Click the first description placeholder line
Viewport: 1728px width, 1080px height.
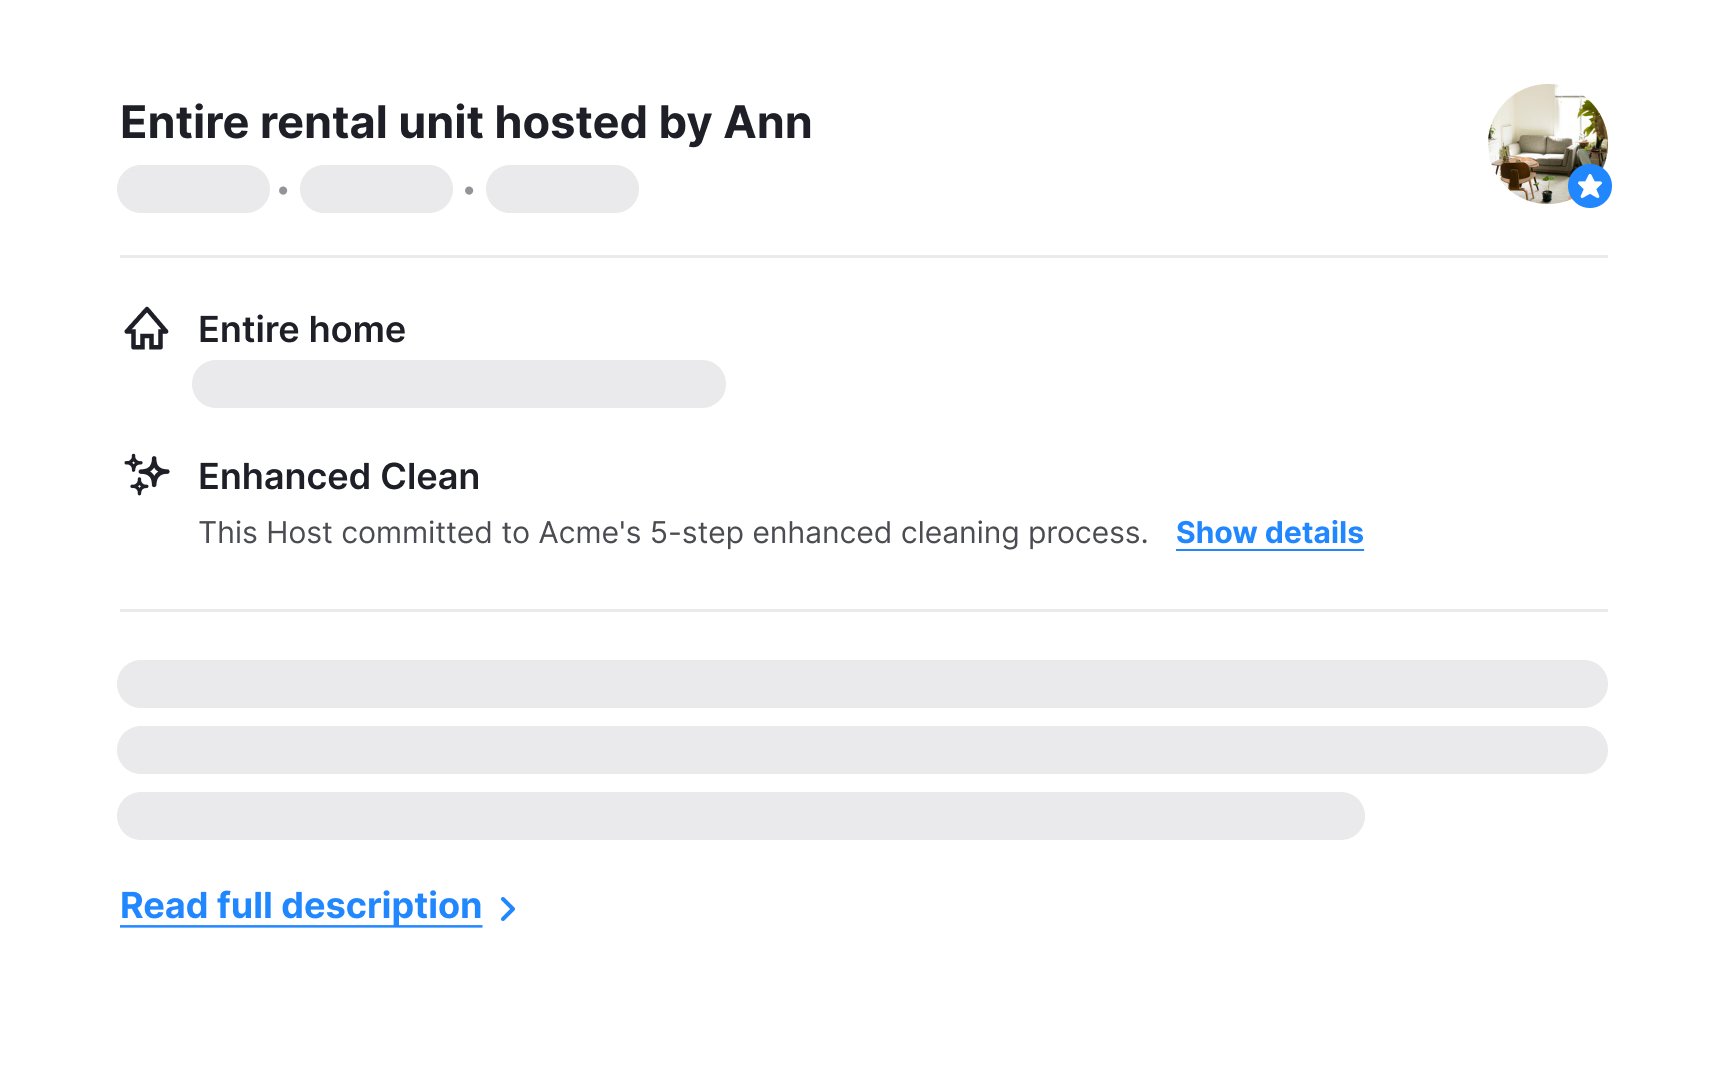862,684
